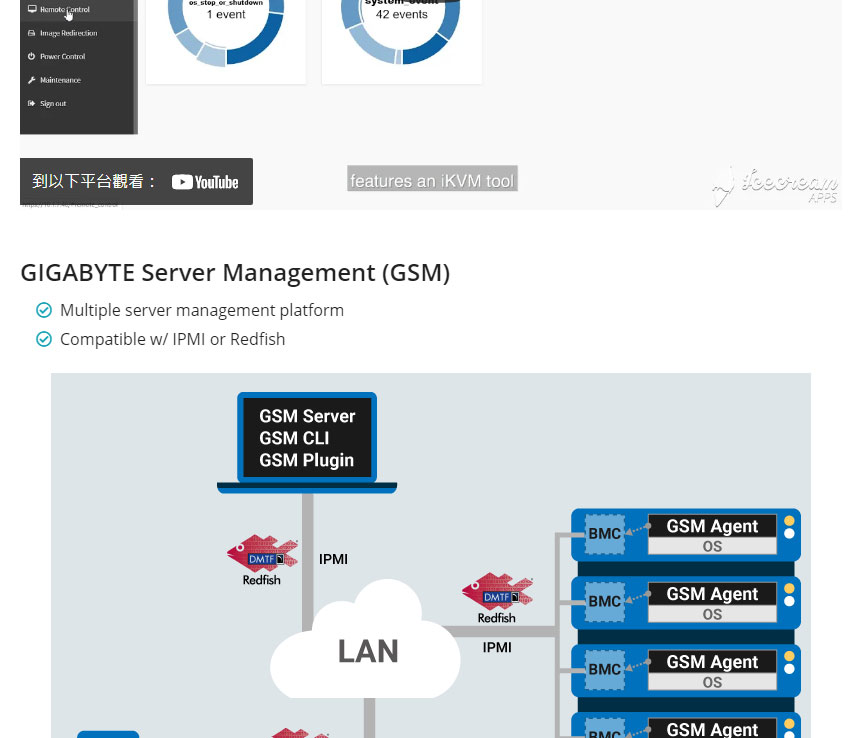Click 'Multiple server management platform' text
This screenshot has width=860, height=738.
click(x=202, y=310)
